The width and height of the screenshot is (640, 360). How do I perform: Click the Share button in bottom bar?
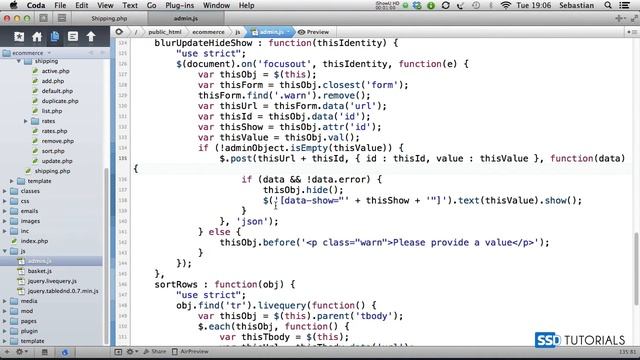tap(154, 351)
